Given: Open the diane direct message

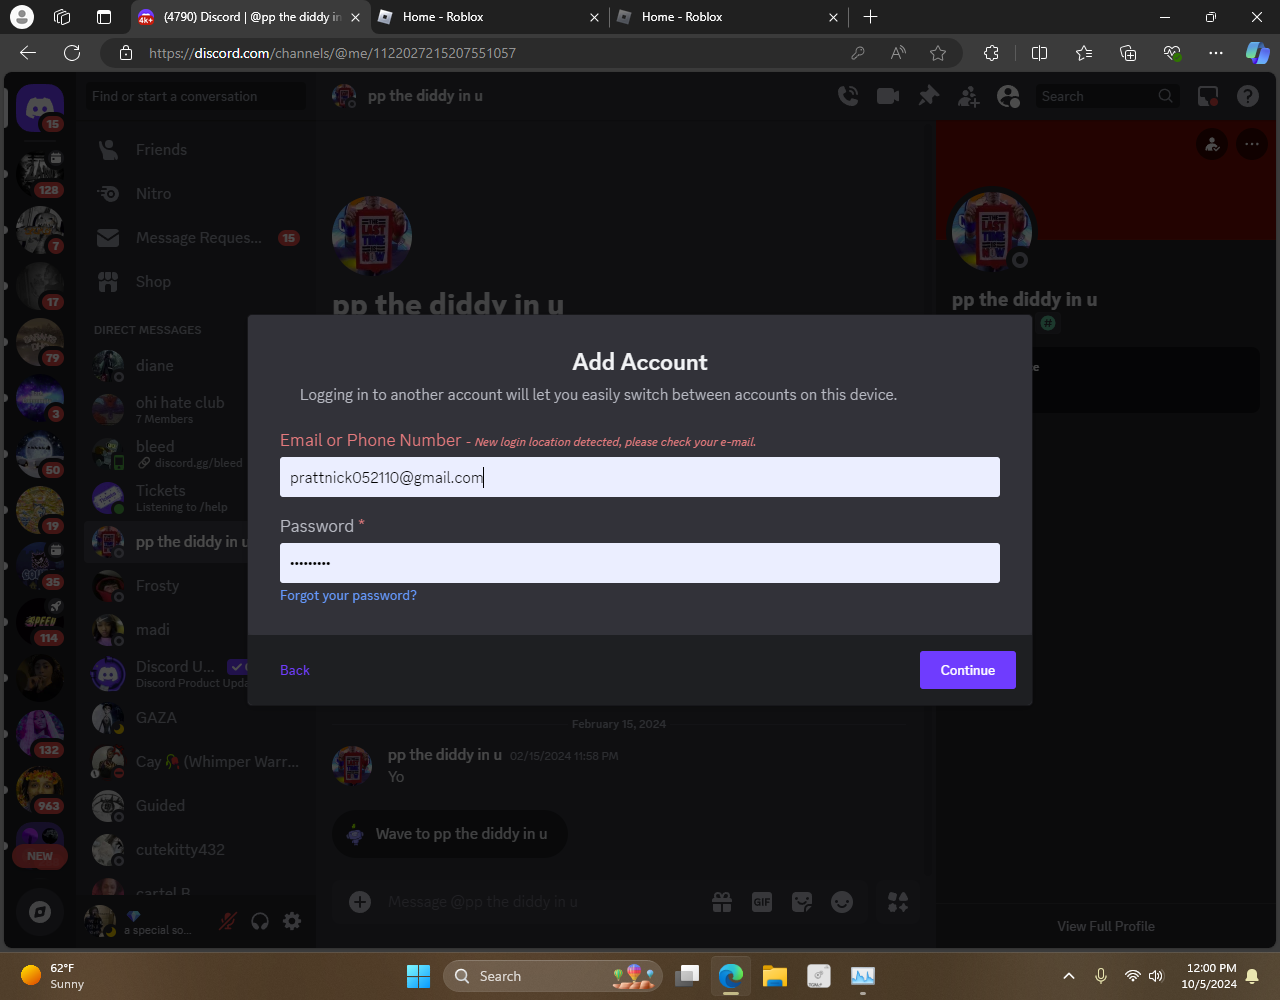Looking at the screenshot, I should click(166, 366).
